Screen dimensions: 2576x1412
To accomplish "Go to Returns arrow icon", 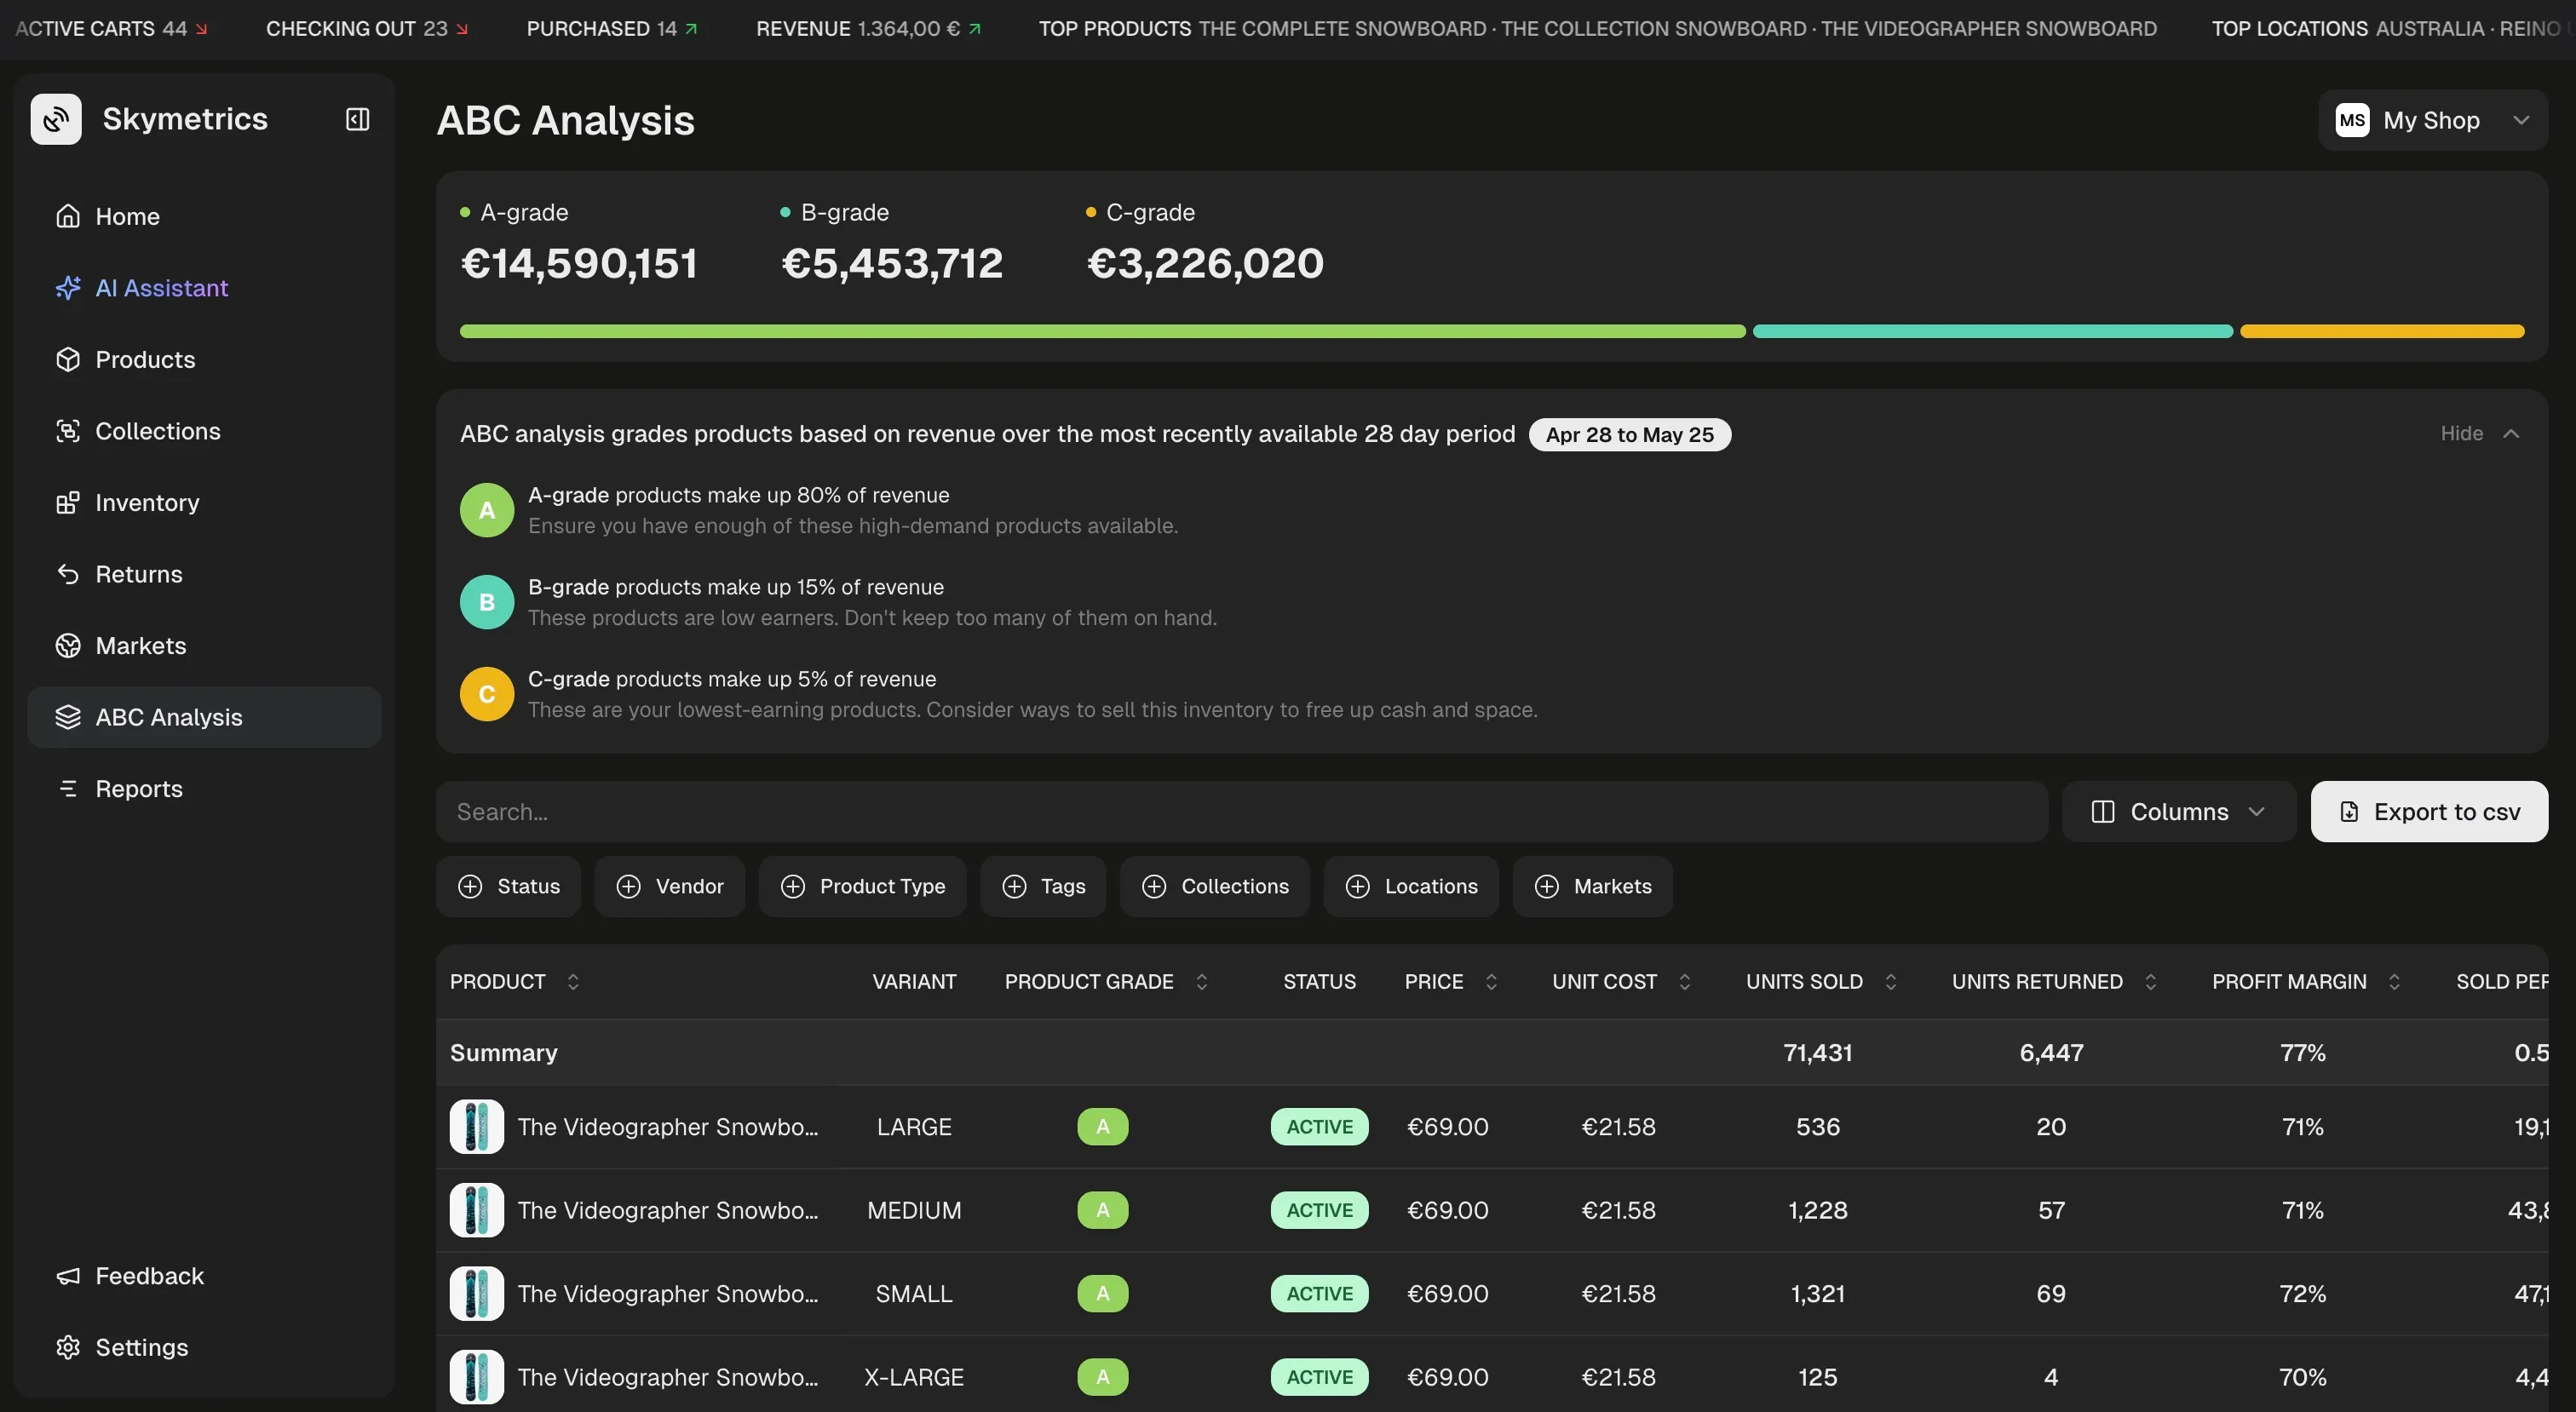I will tap(68, 574).
